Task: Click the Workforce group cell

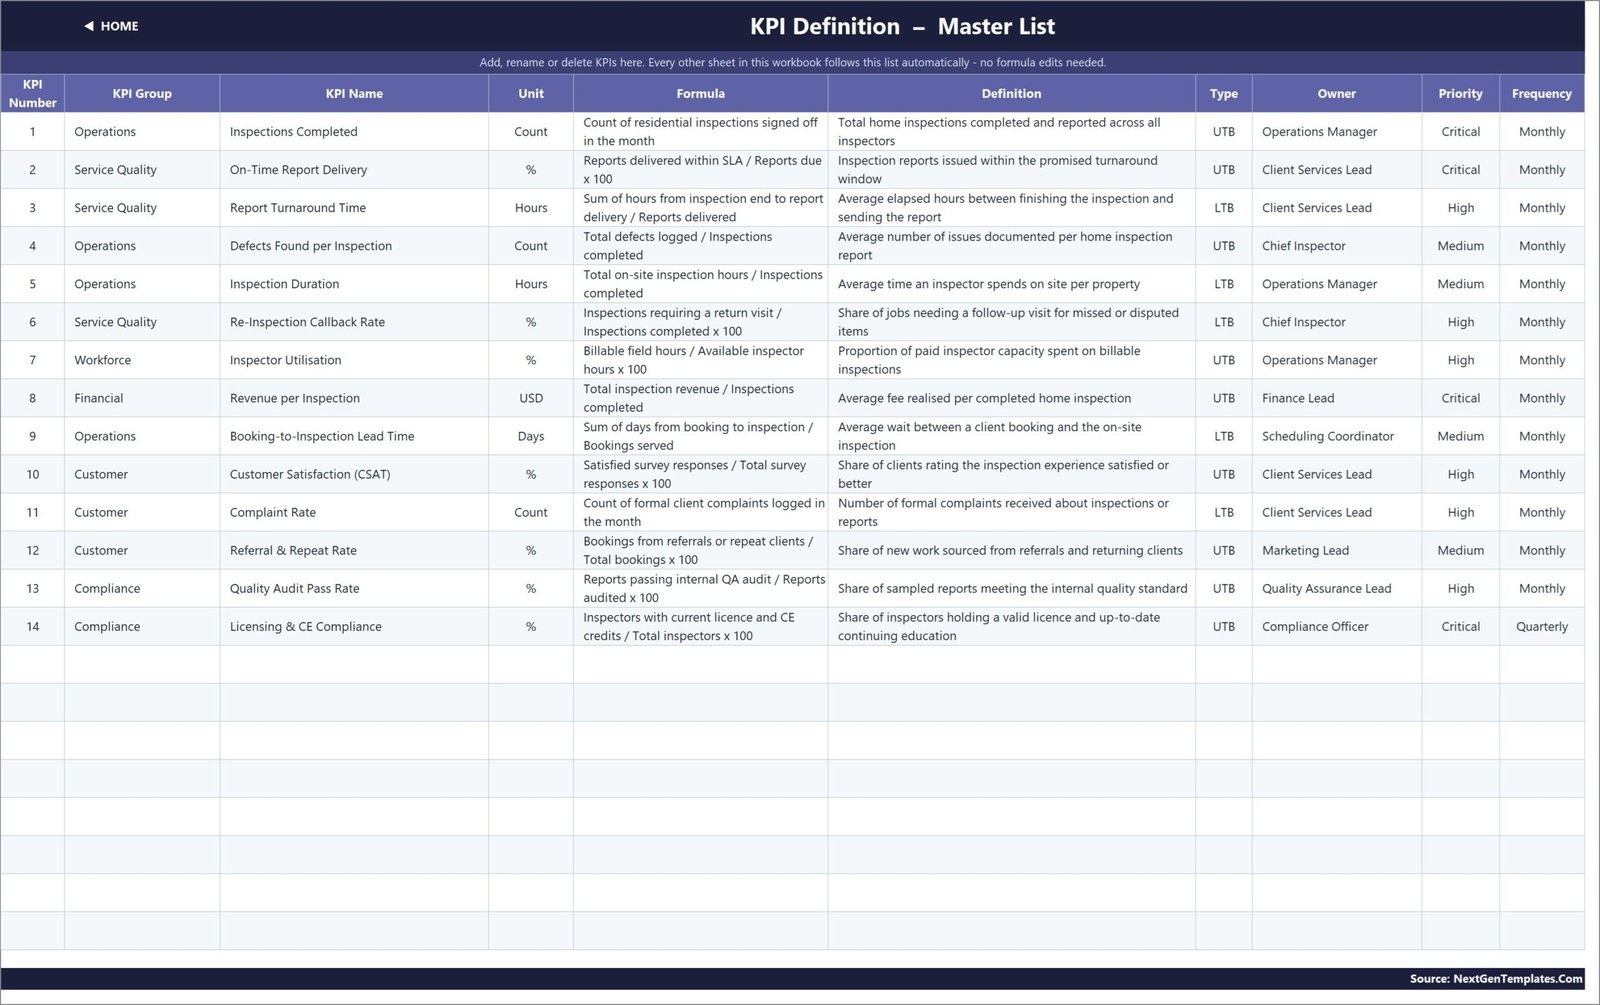Action: tap(142, 360)
